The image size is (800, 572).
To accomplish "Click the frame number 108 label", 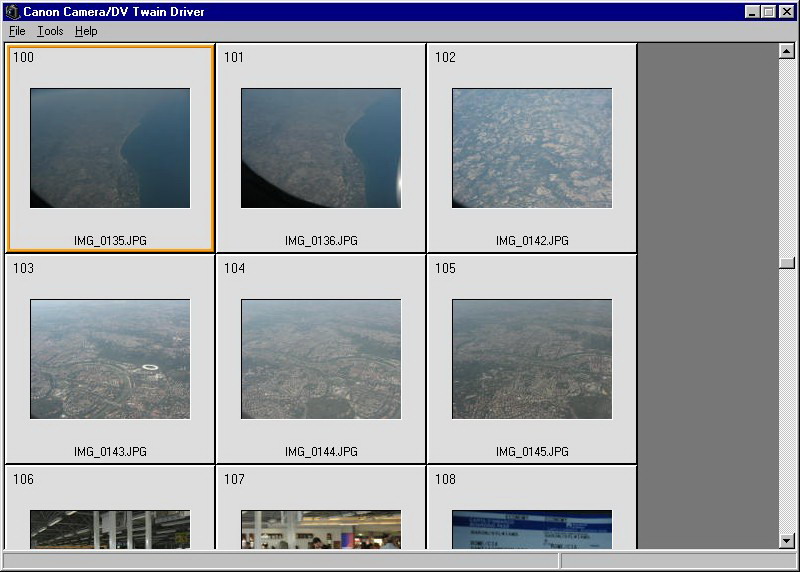I will click(445, 479).
